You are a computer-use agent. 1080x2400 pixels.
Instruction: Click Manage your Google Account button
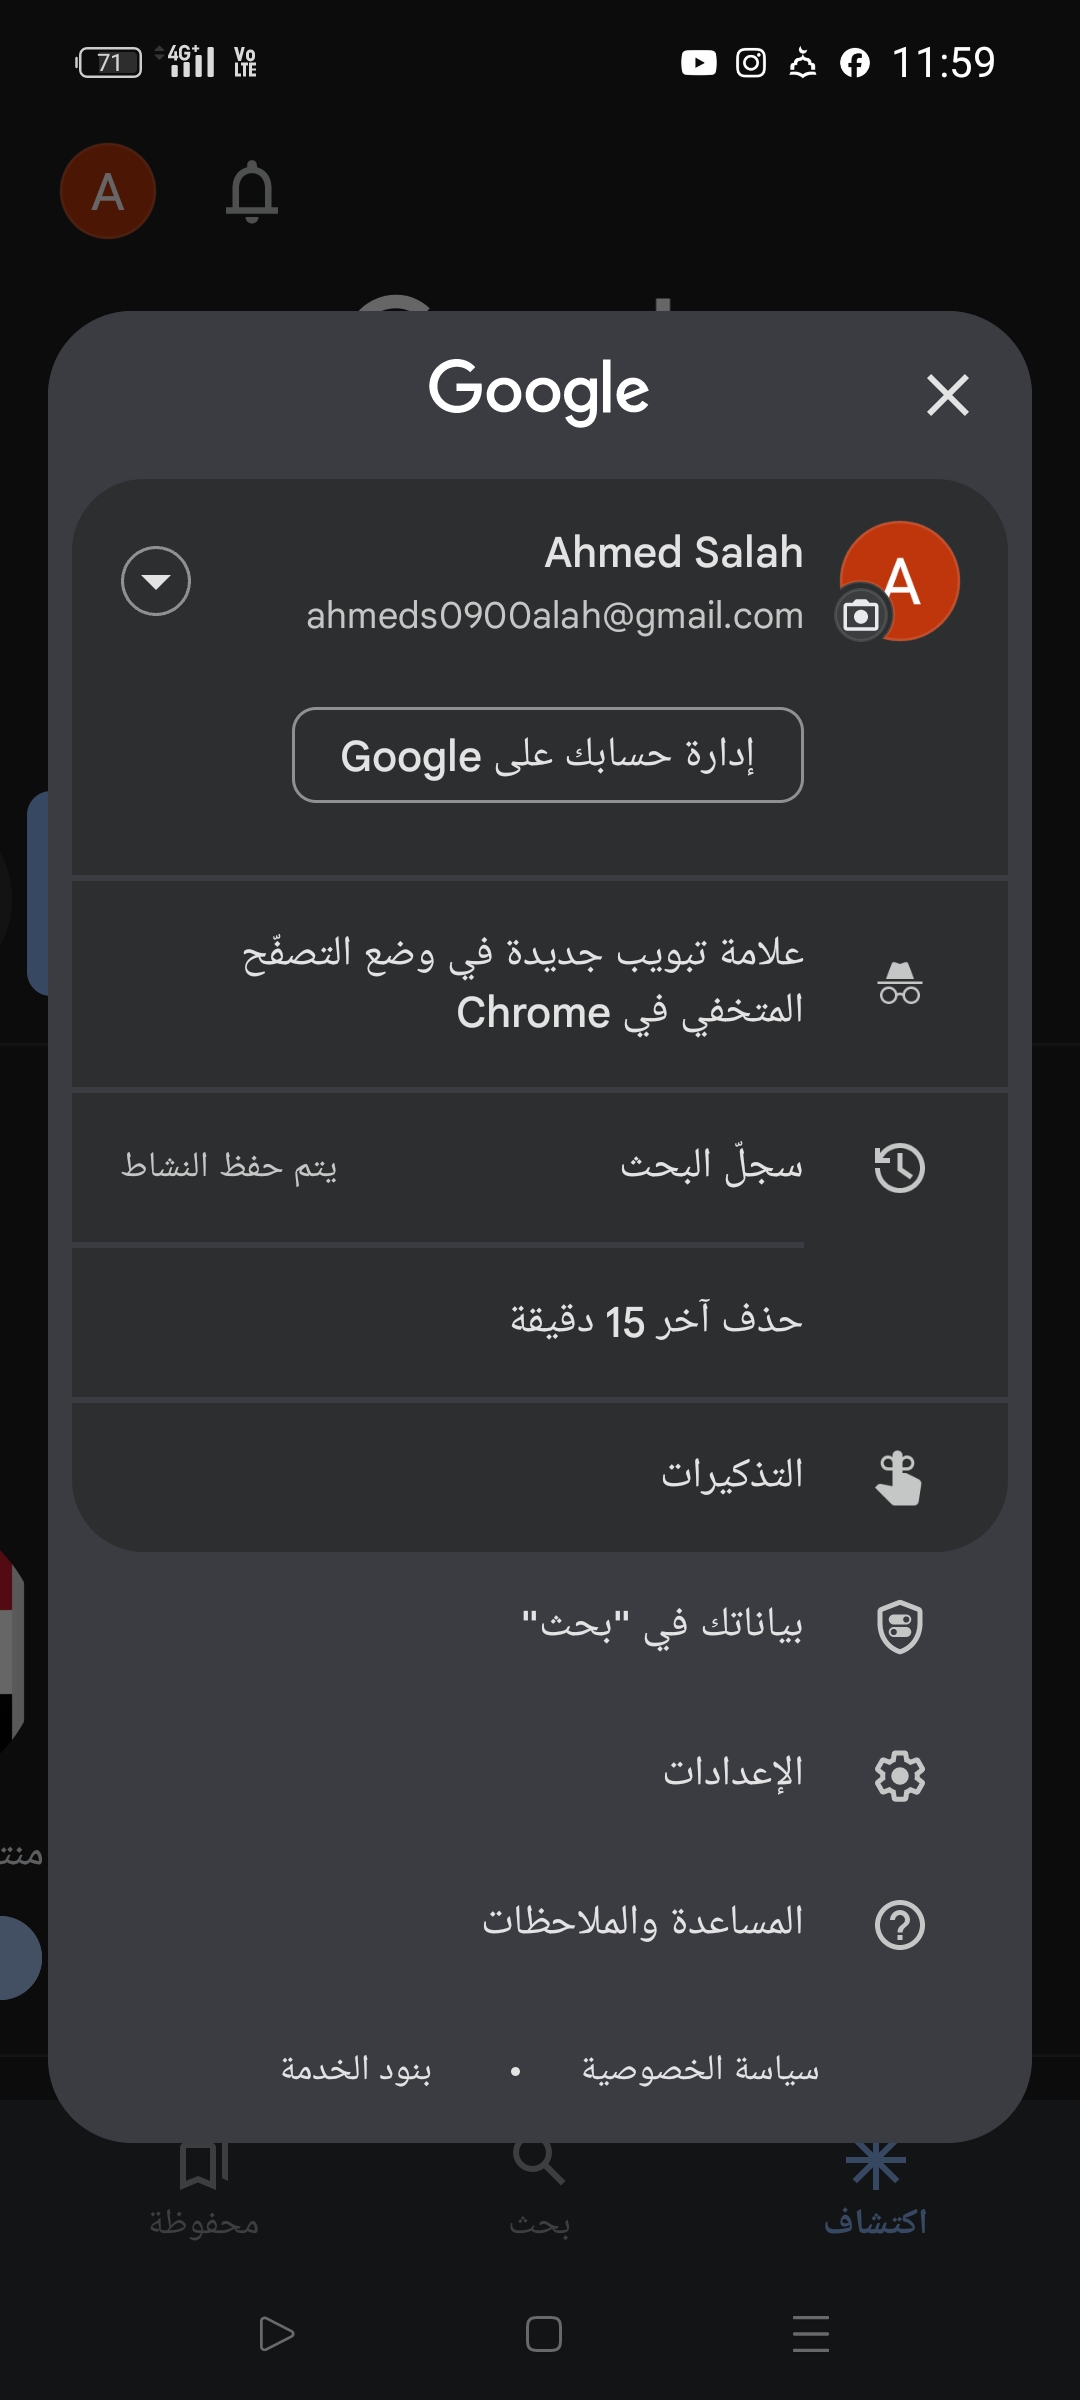tap(548, 755)
